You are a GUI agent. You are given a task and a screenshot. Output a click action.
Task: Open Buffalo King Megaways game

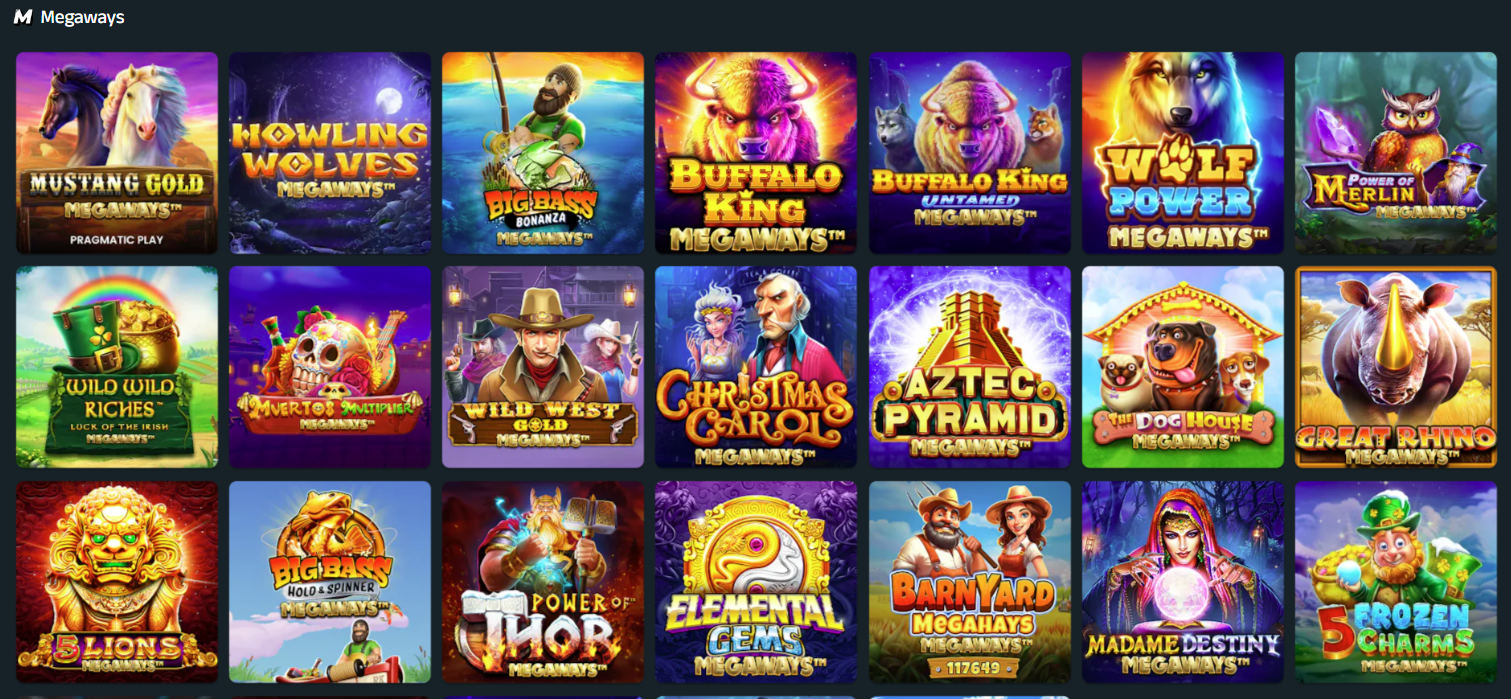[756, 153]
